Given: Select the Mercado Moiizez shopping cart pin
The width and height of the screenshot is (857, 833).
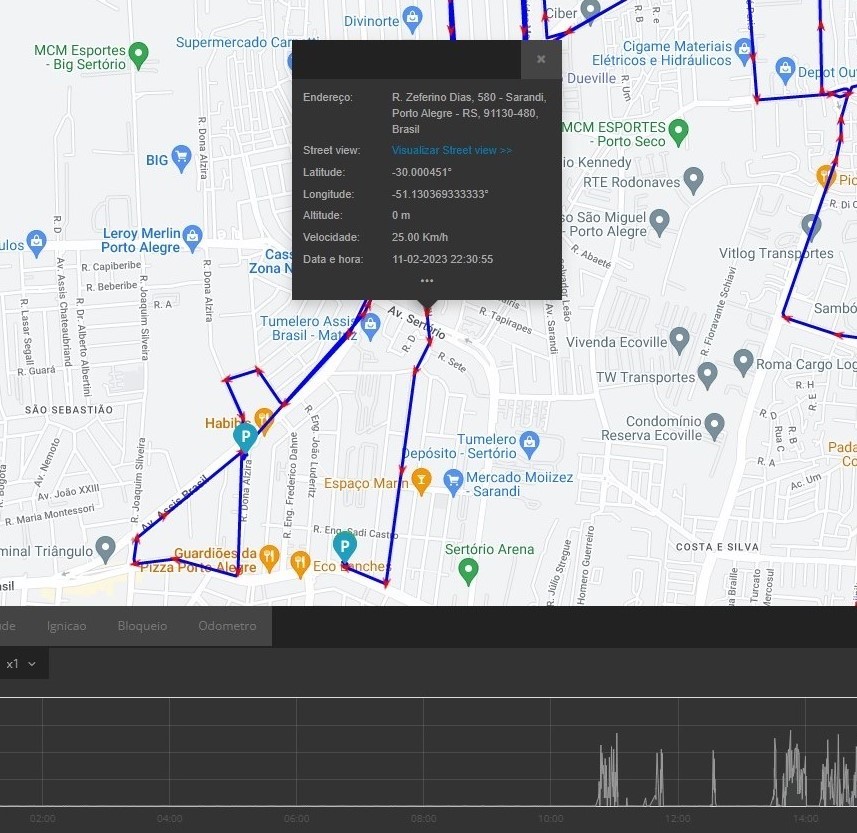Looking at the screenshot, I should [453, 479].
